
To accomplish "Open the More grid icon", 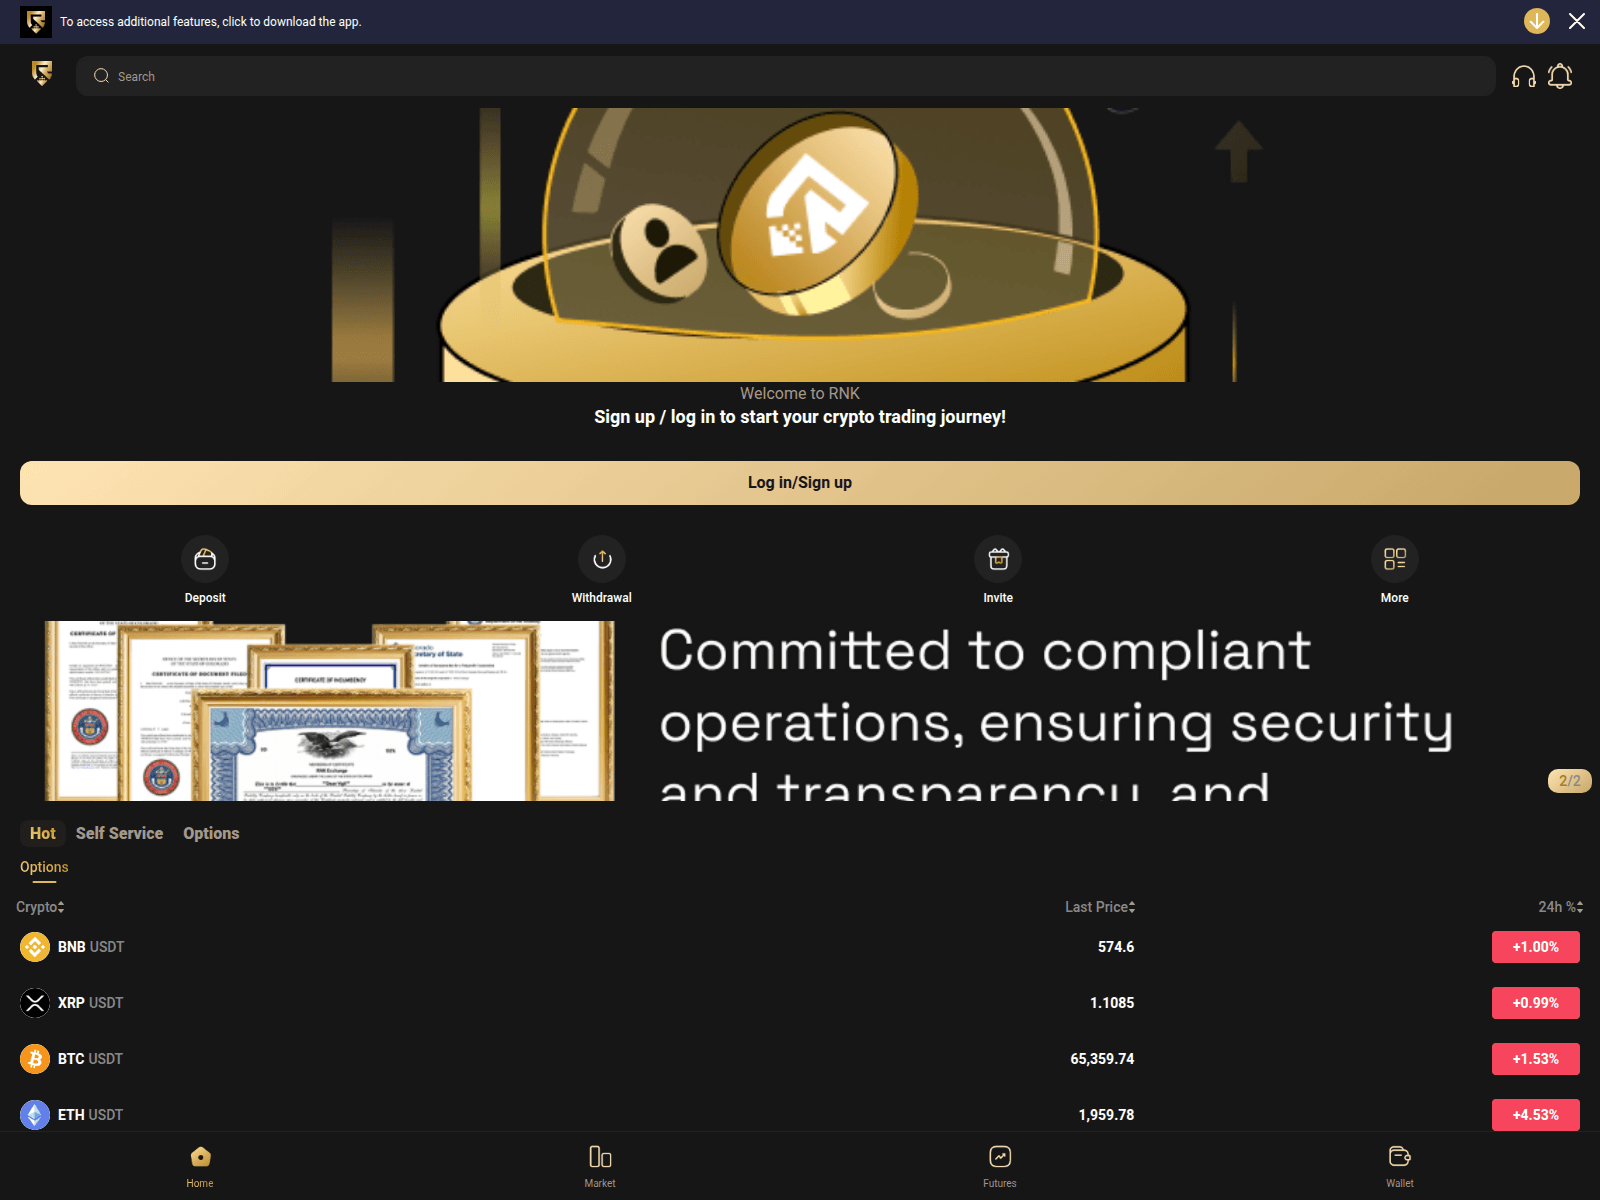I will (x=1395, y=559).
